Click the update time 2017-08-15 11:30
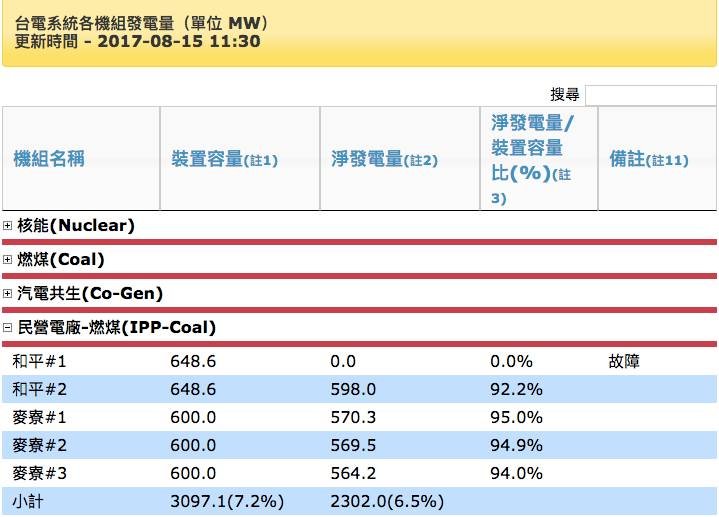Image resolution: width=719 pixels, height=517 pixels. (179, 41)
